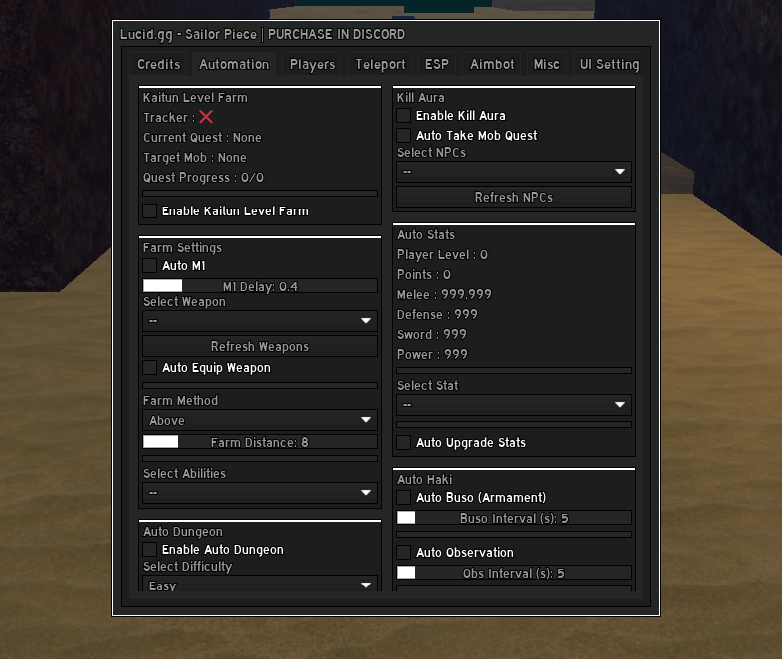
Task: Click the Farm Settings heading
Action: pos(182,248)
